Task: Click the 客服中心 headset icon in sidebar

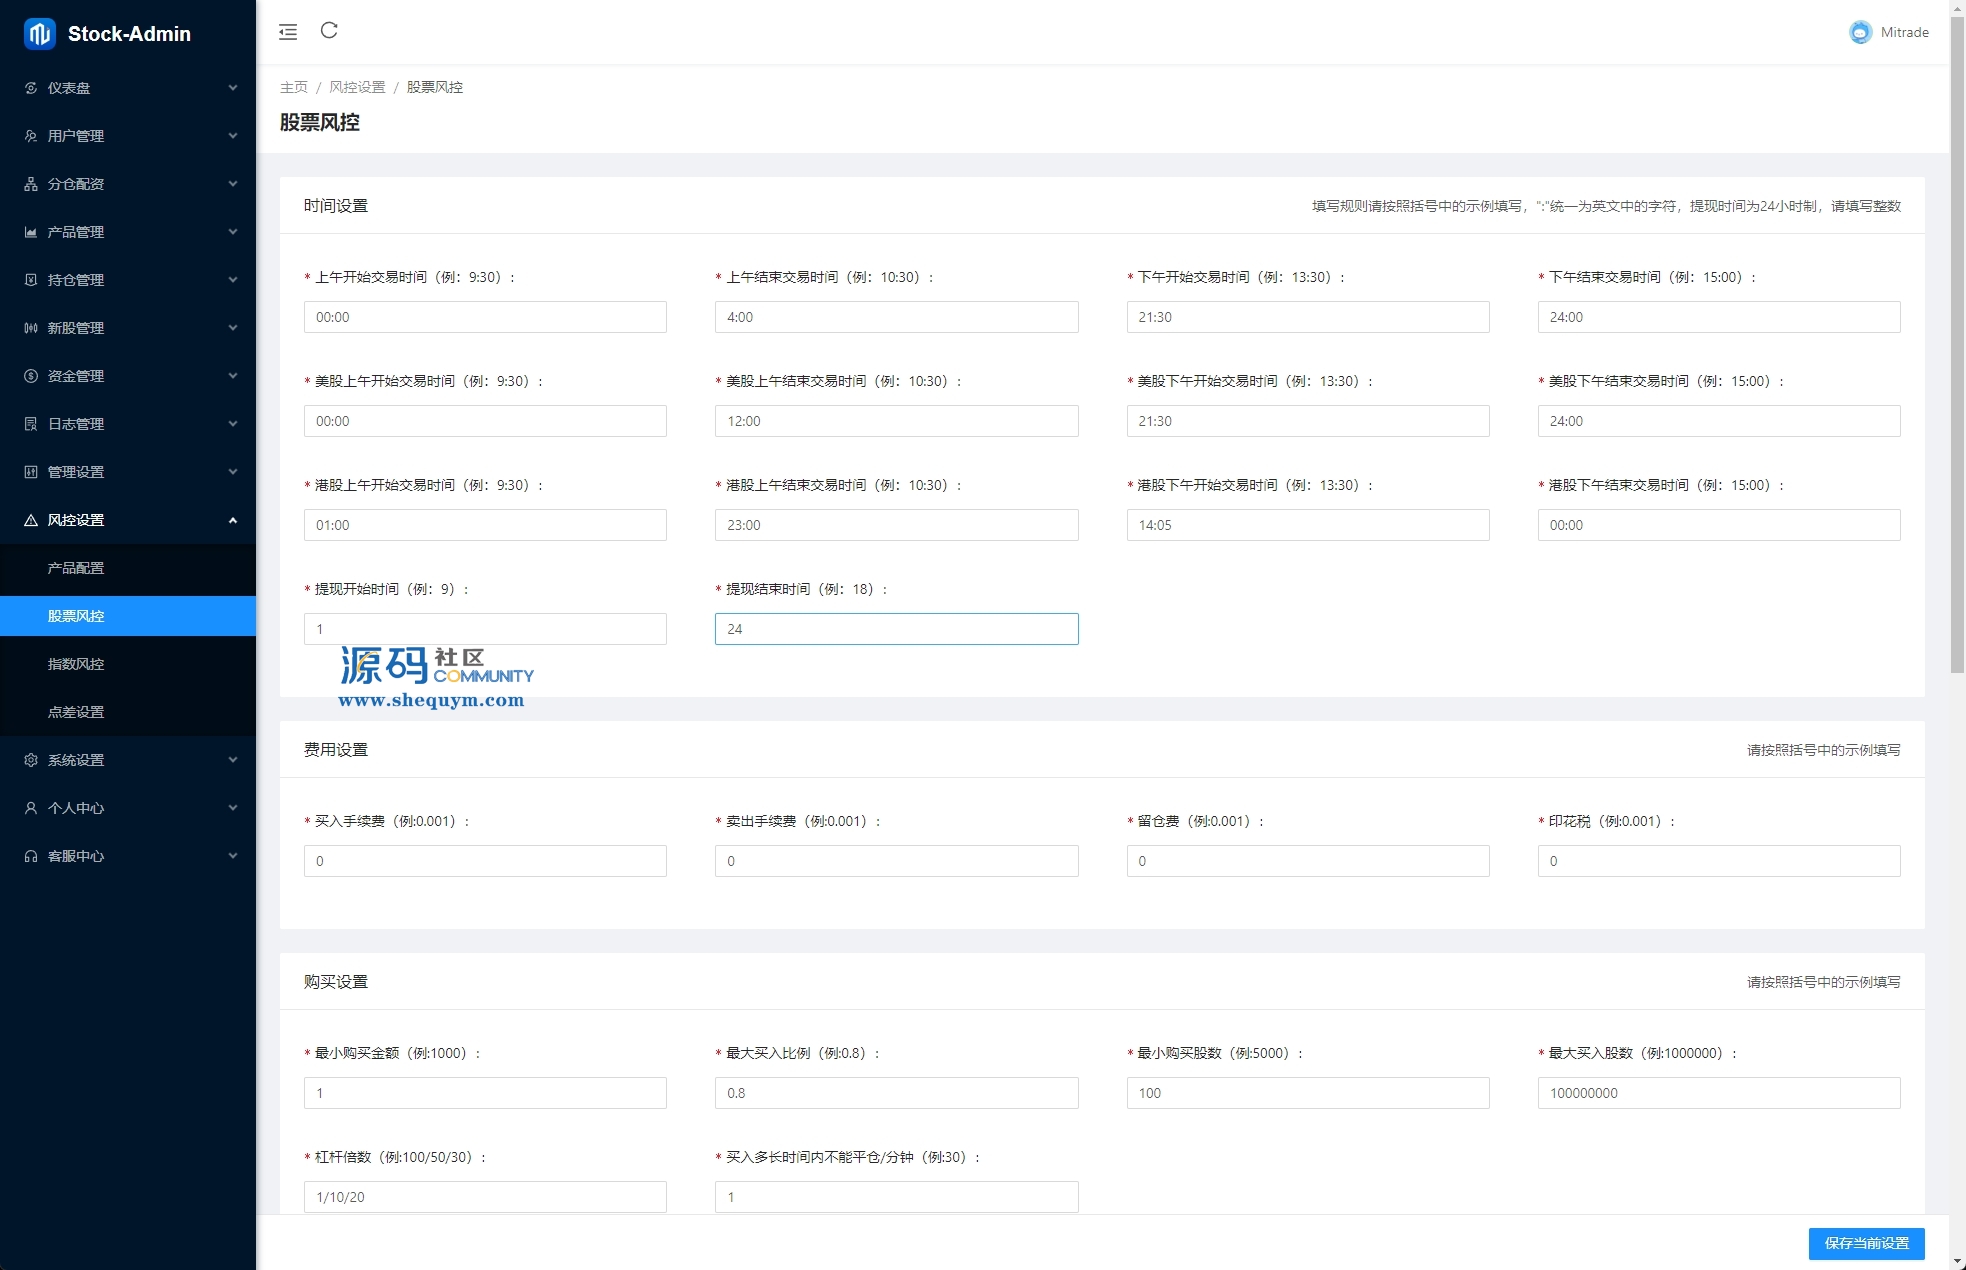Action: [x=31, y=856]
